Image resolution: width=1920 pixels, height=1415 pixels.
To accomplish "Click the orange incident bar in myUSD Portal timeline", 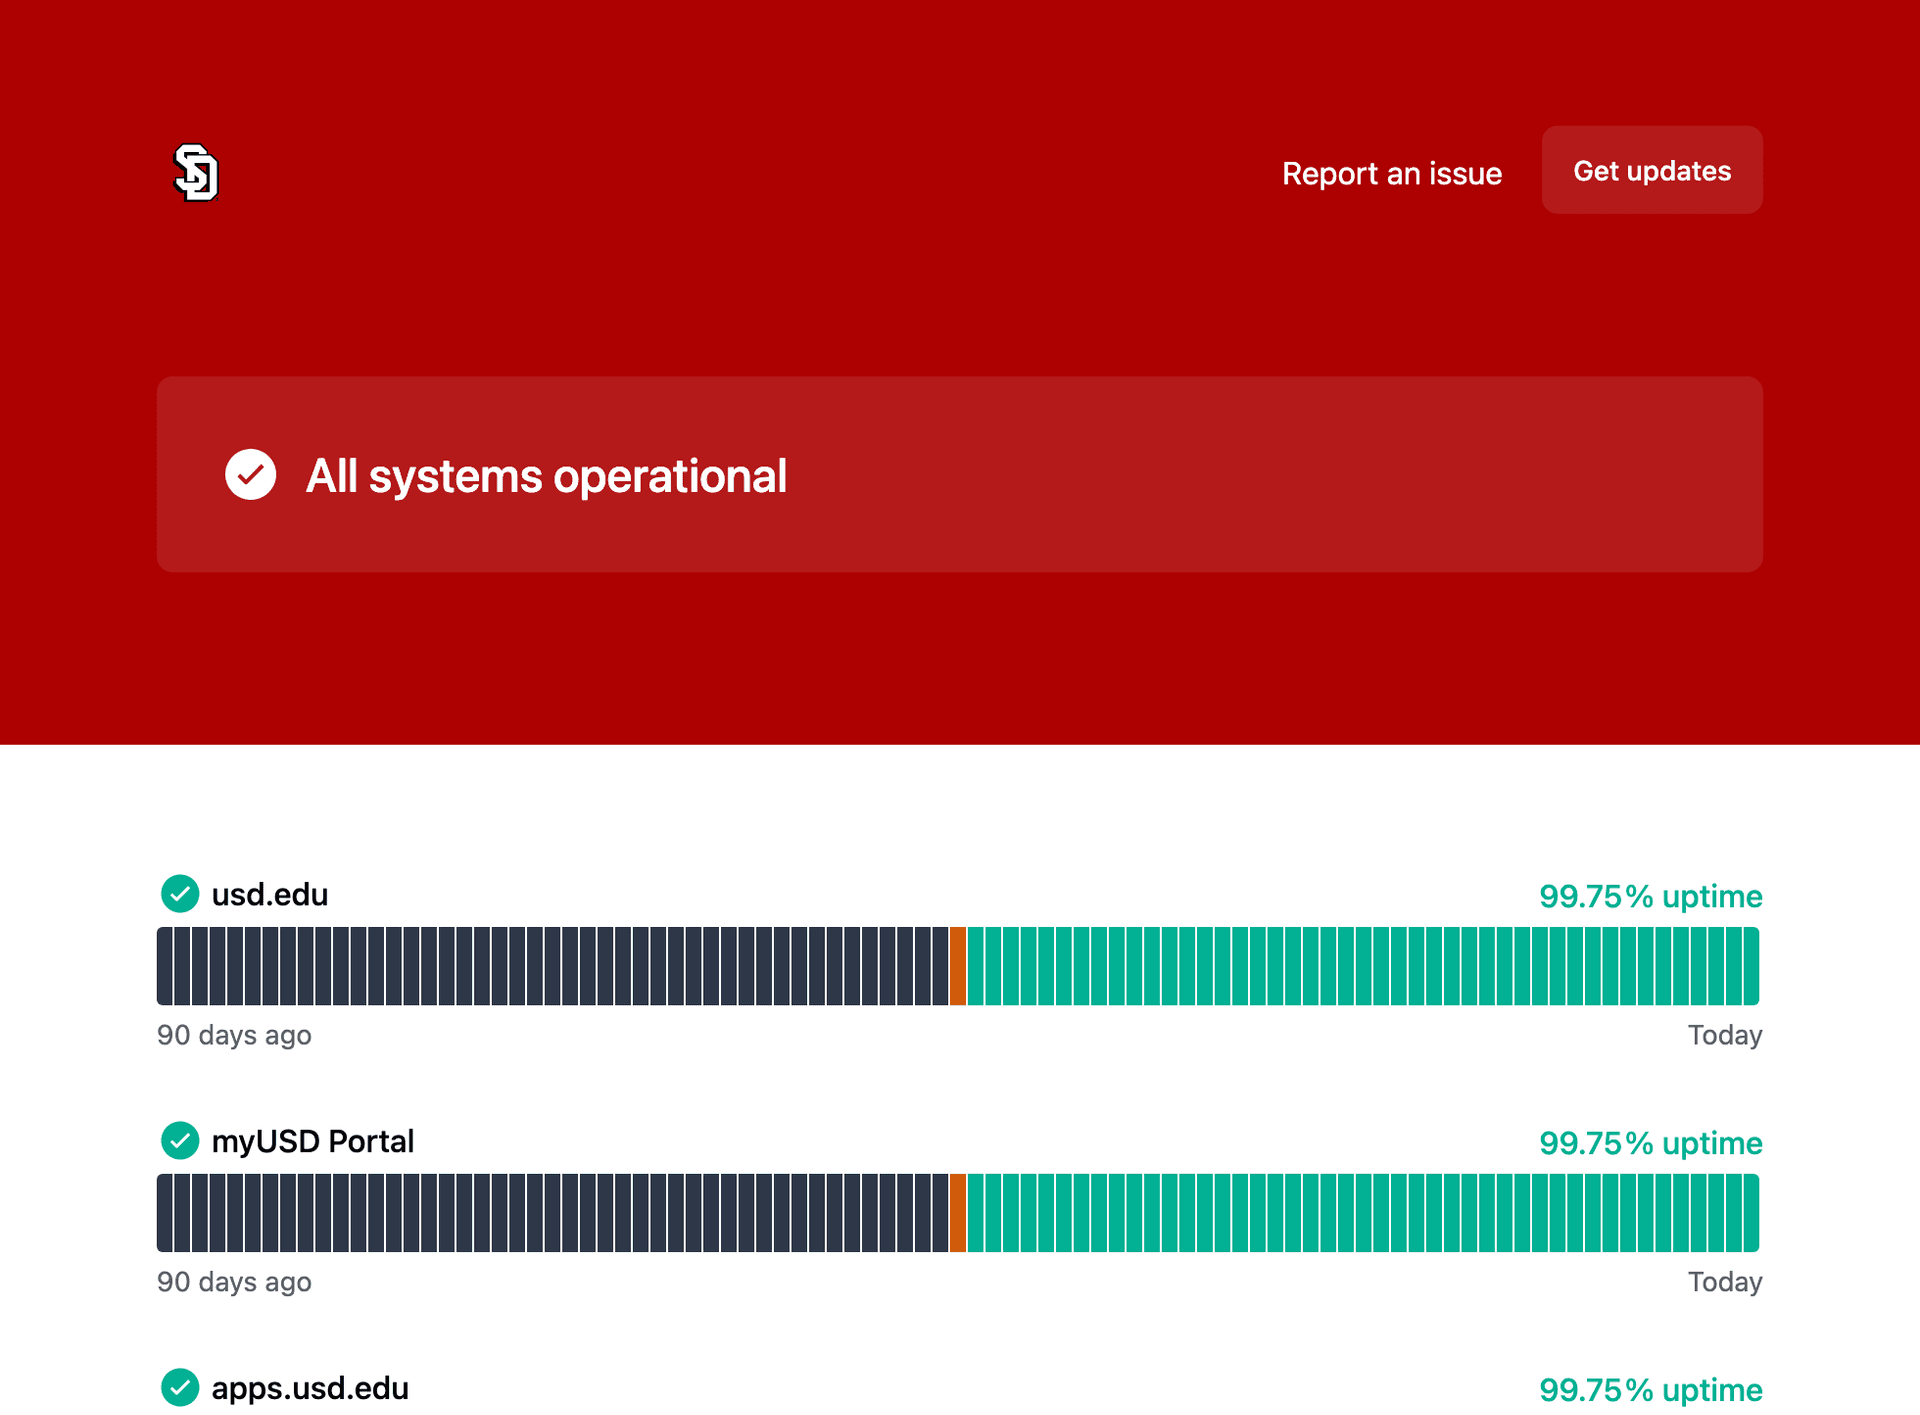I will [x=957, y=1213].
